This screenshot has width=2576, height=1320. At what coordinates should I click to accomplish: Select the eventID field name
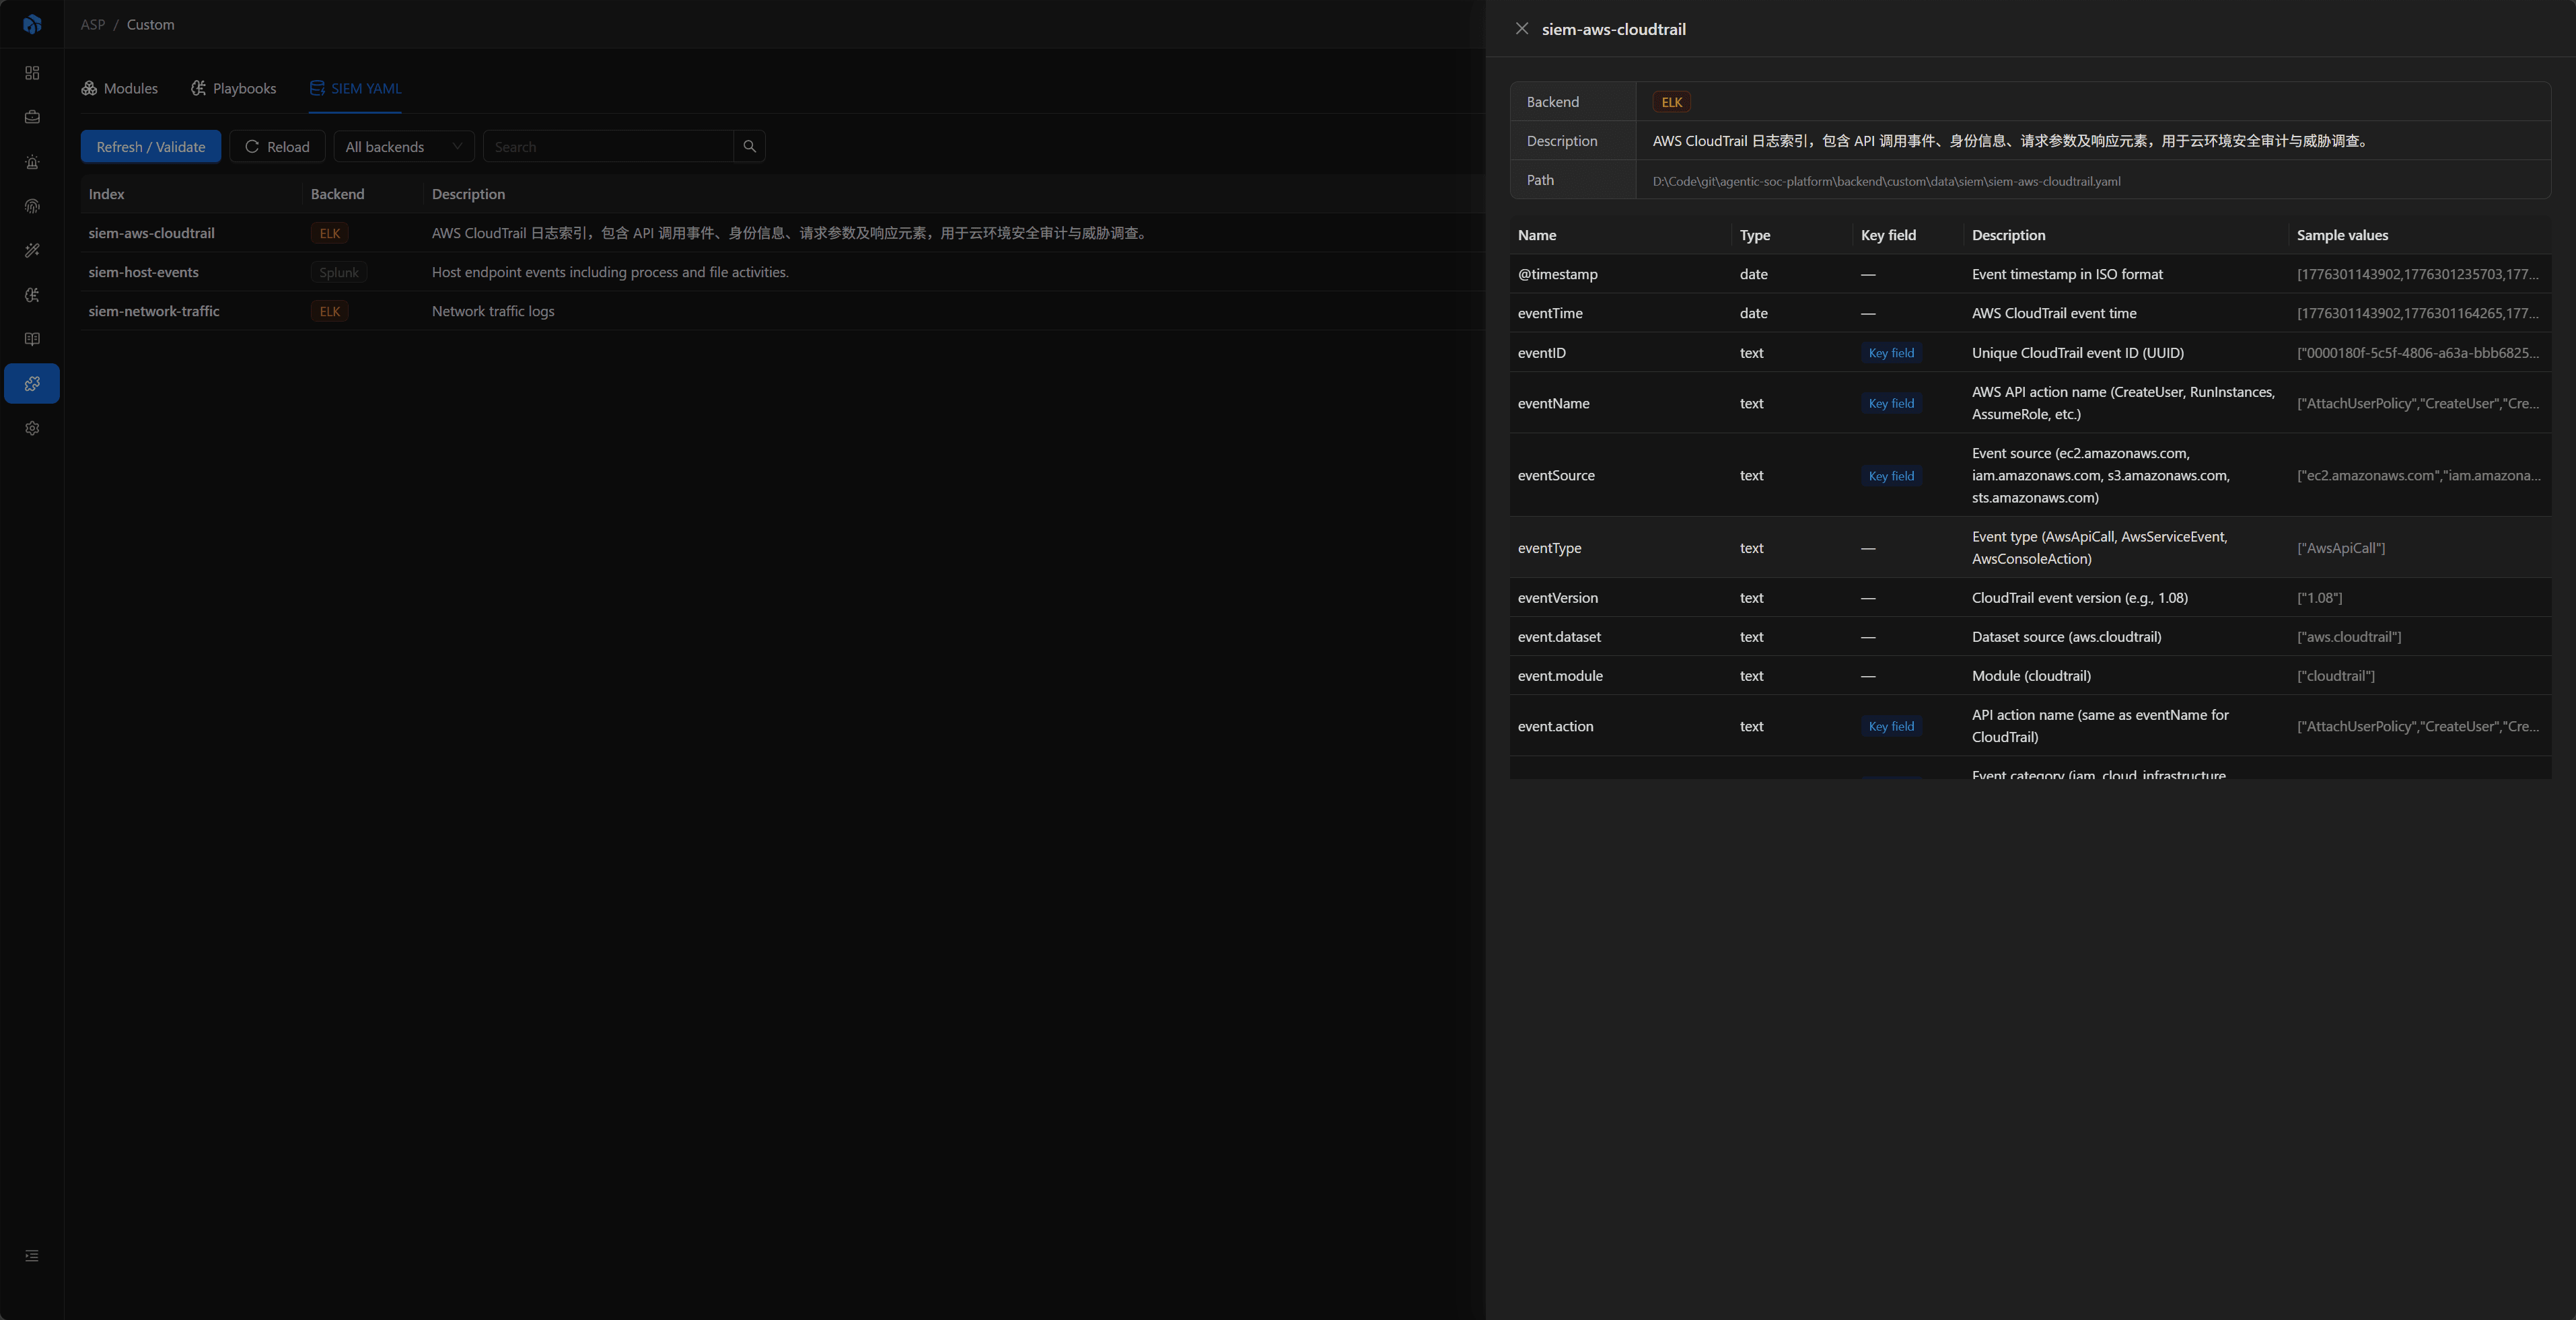tap(1542, 353)
